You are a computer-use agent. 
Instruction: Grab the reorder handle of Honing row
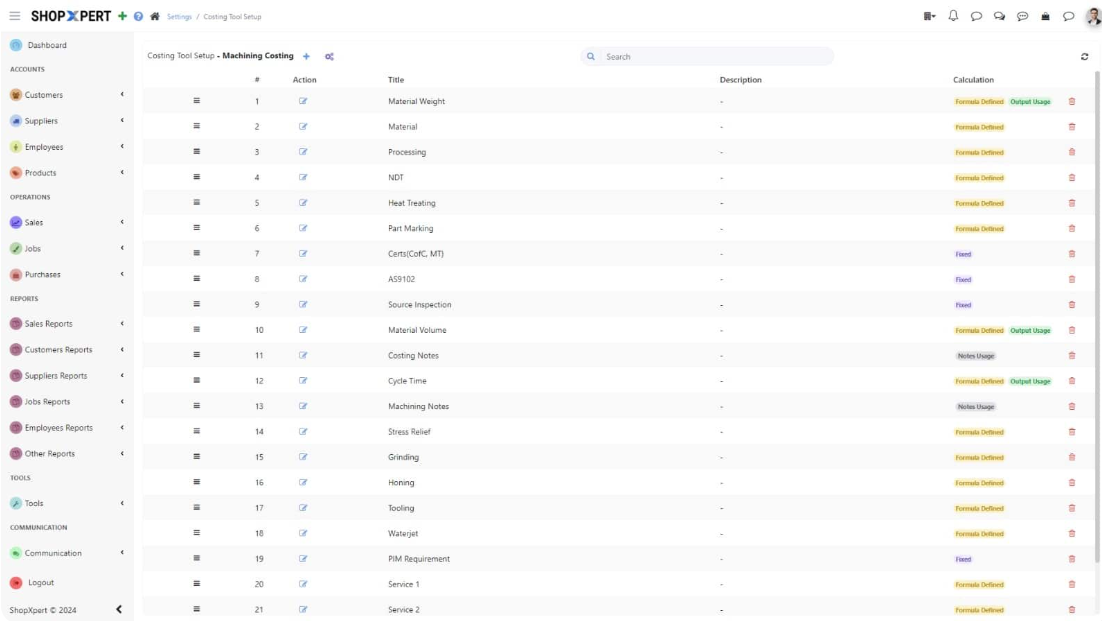pyautogui.click(x=197, y=483)
